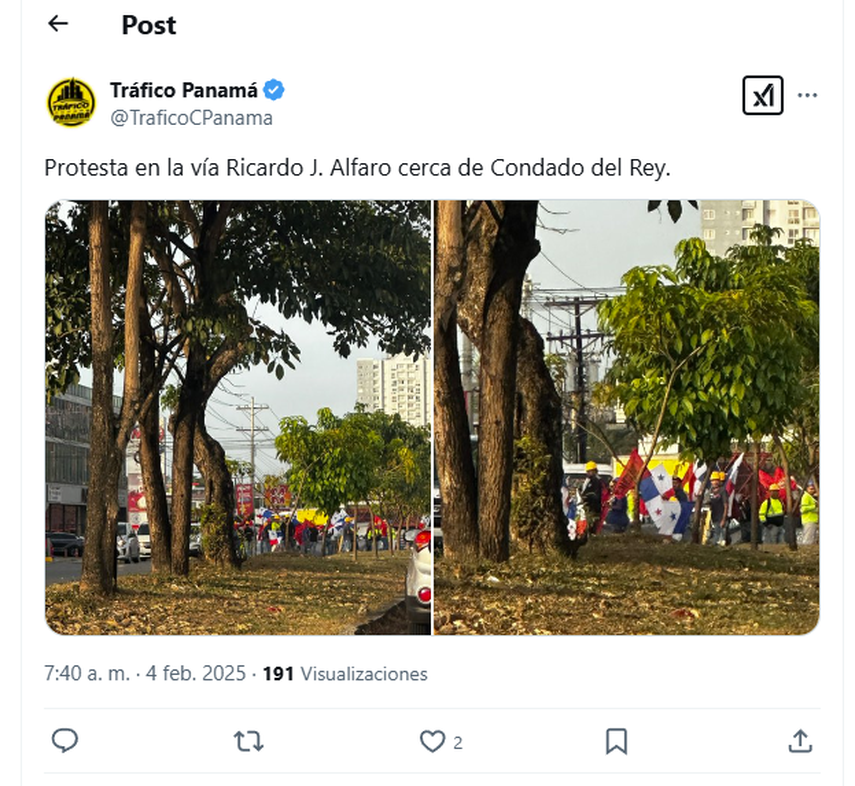Click the Tráfico Panamá display name
Image resolution: width=855 pixels, height=786 pixels.
[184, 90]
